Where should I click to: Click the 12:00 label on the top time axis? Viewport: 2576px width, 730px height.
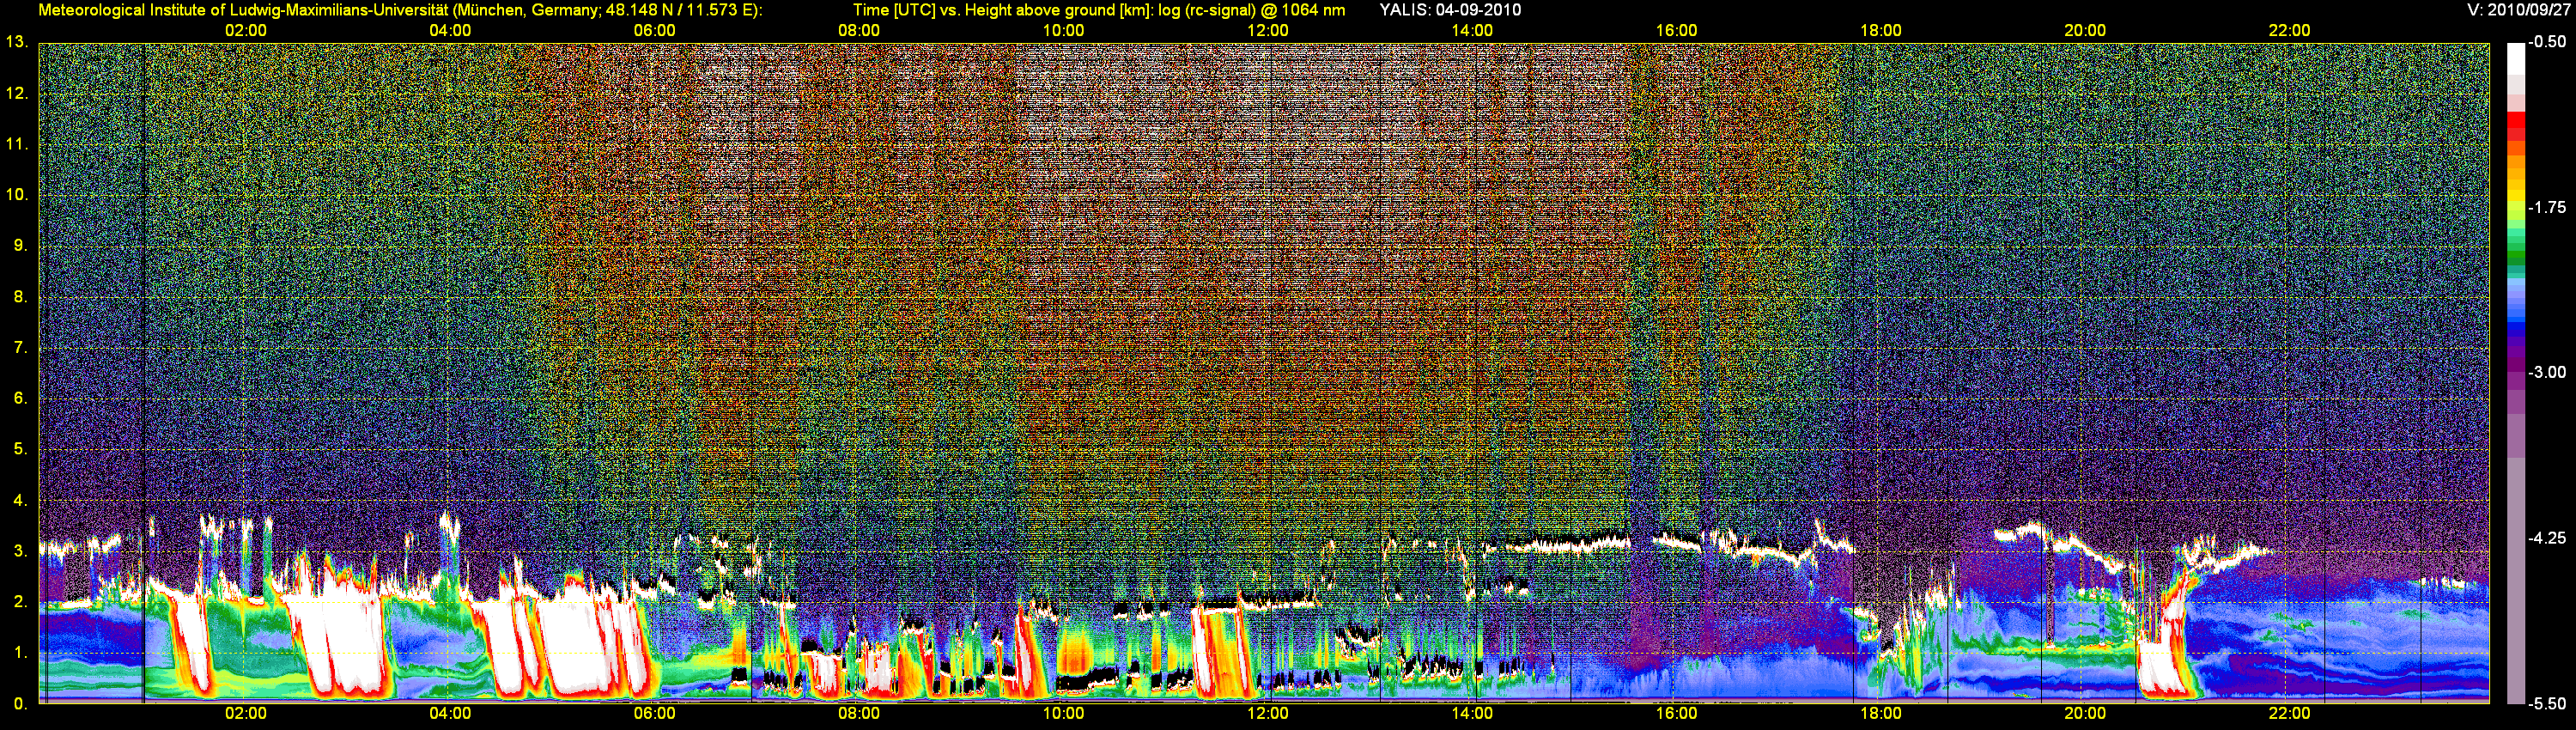pos(1268,31)
